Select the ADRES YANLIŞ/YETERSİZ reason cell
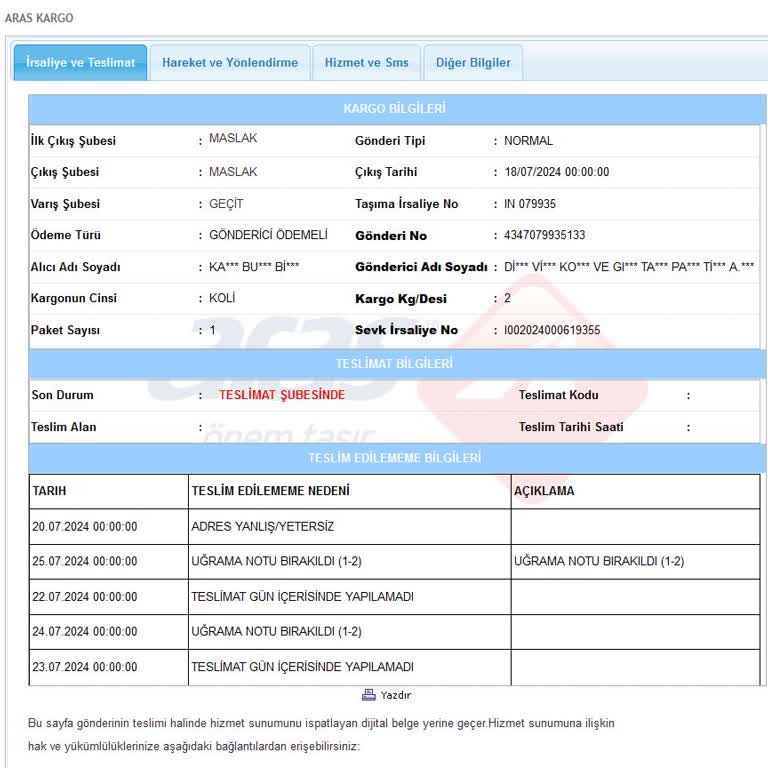 pyautogui.click(x=262, y=527)
